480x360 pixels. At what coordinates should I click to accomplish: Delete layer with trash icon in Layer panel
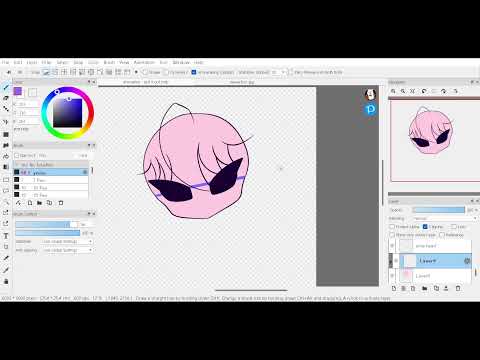458,288
